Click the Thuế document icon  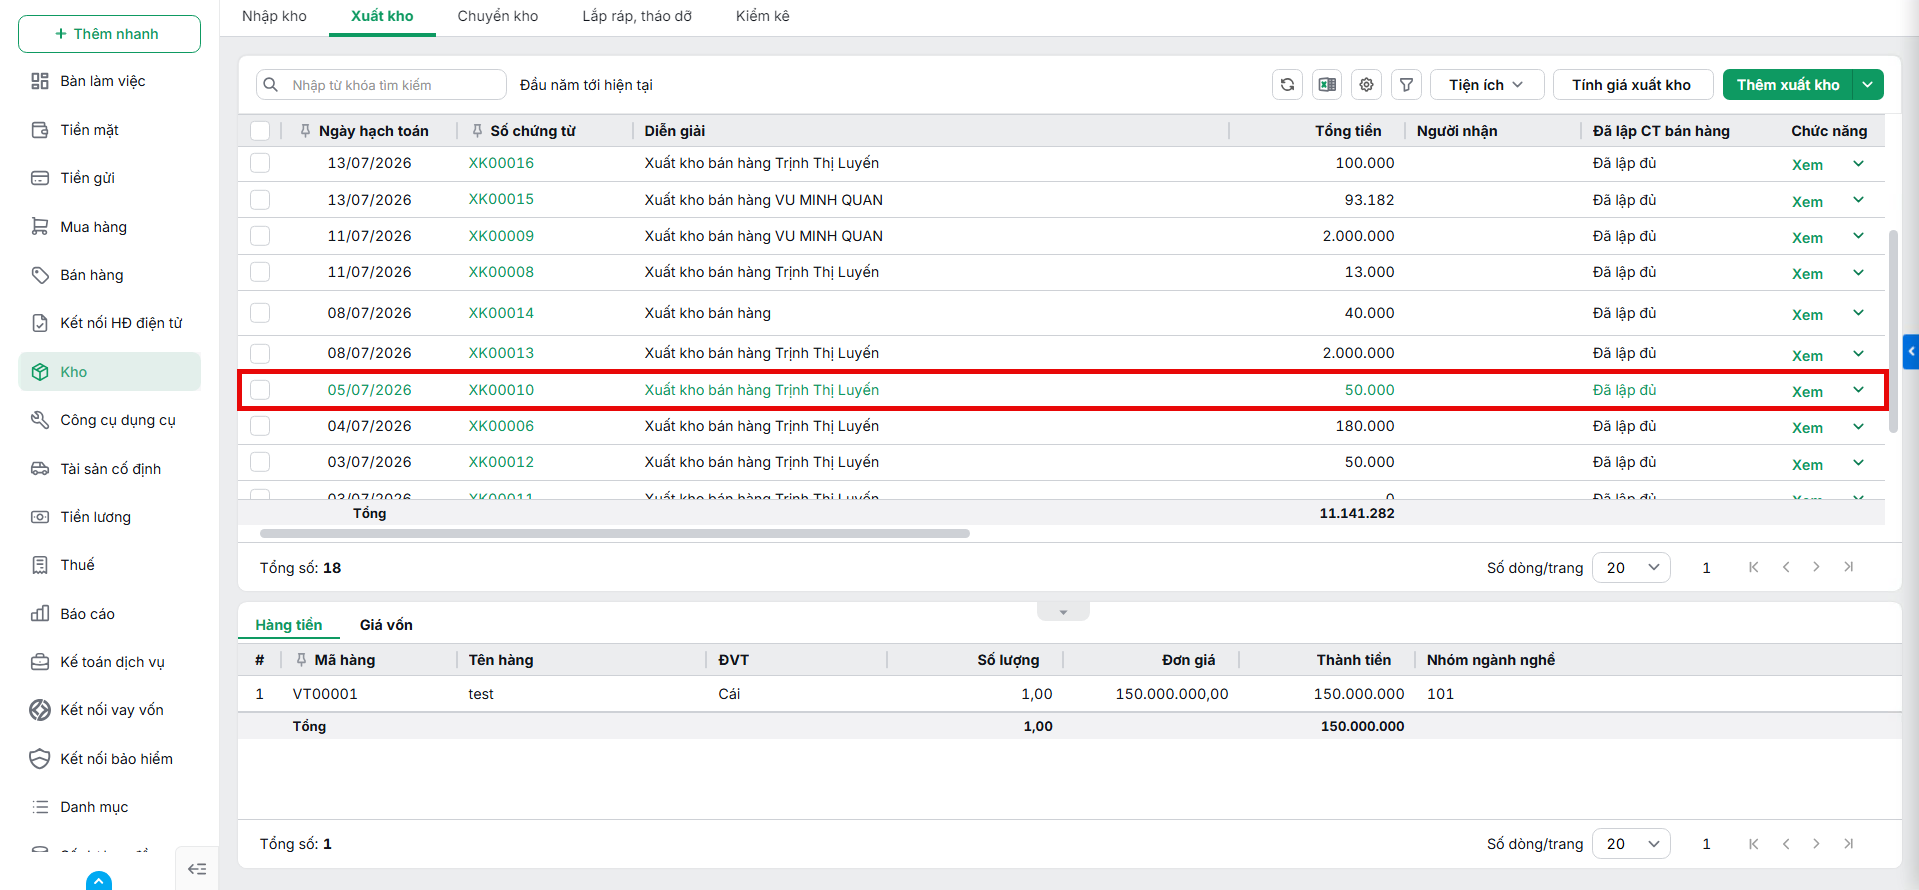(40, 565)
